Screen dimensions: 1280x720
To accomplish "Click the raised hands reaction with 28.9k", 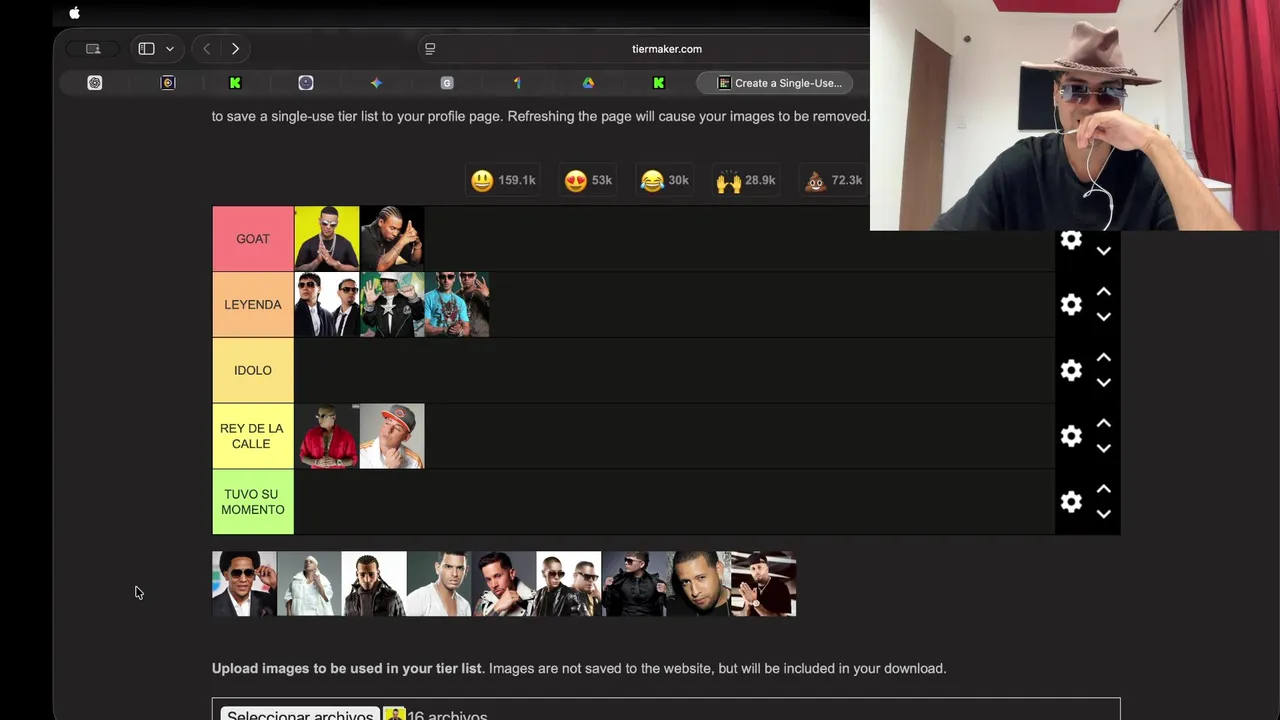I will (746, 180).
